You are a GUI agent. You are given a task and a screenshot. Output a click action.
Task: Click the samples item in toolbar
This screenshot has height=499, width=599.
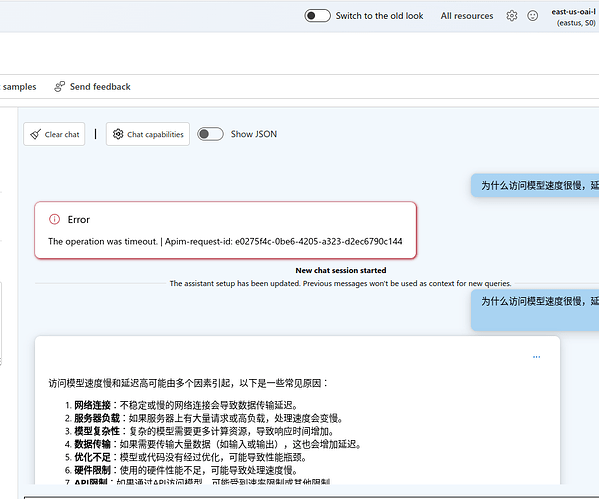tap(18, 87)
